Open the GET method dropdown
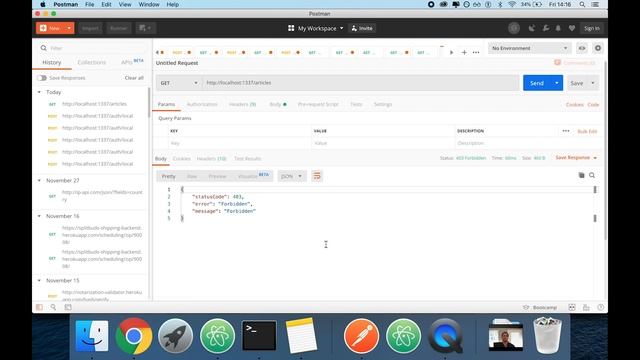 click(179, 83)
